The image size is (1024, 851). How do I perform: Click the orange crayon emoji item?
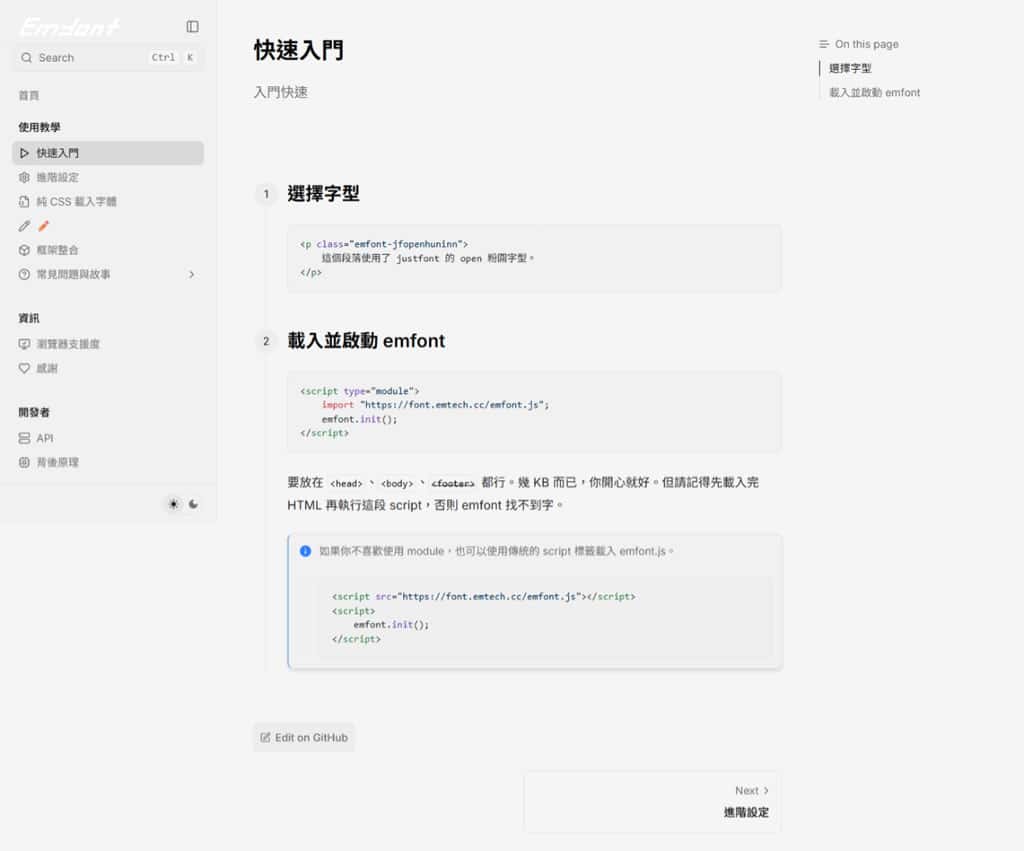(x=44, y=226)
